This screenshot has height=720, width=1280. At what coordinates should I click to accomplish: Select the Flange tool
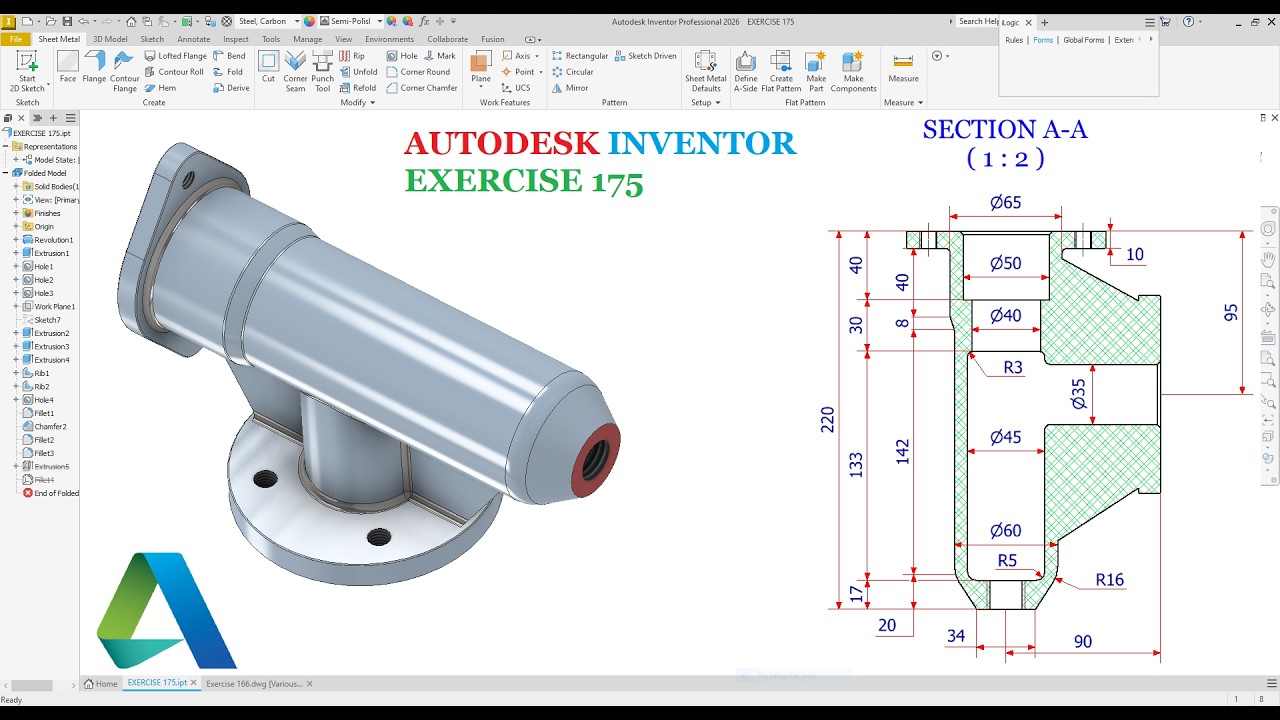(x=94, y=66)
